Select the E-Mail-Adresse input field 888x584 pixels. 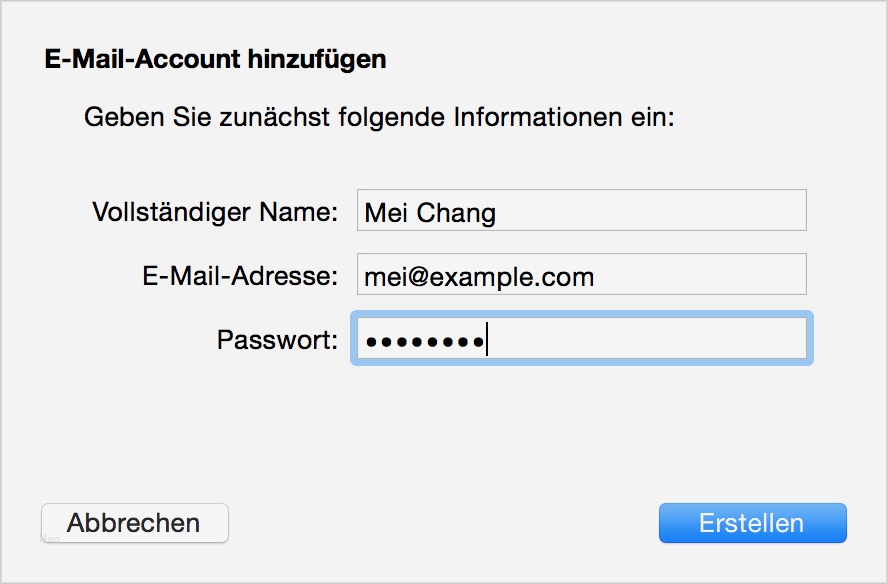(580, 274)
